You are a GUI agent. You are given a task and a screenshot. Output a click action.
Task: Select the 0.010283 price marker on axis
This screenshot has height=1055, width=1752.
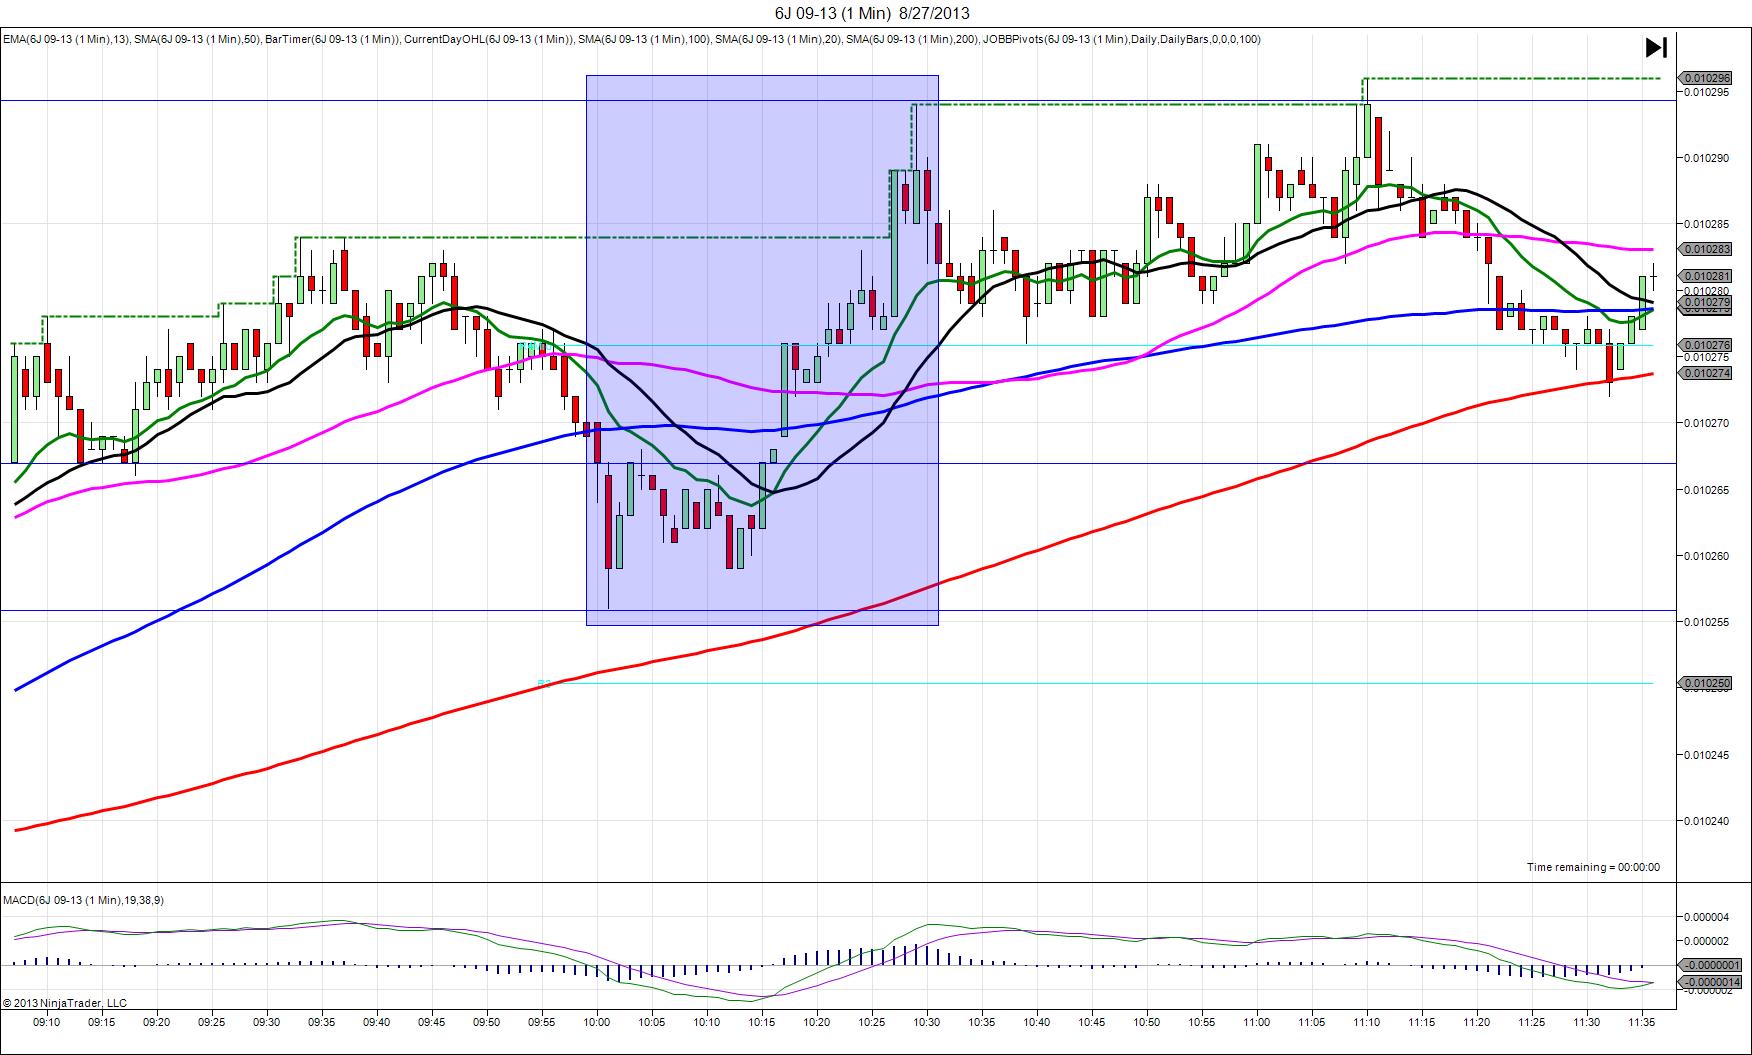tap(1706, 249)
